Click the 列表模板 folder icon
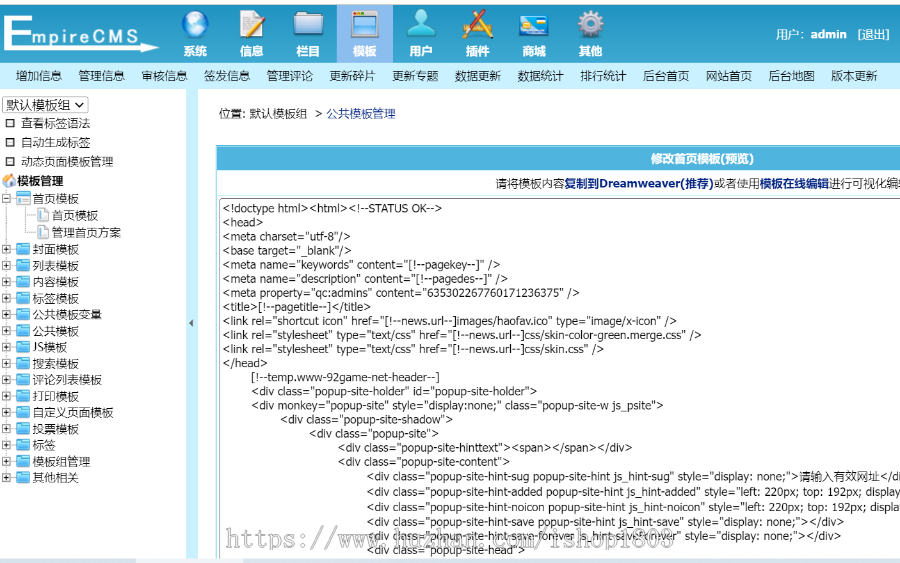This screenshot has height=563, width=900. [23, 265]
